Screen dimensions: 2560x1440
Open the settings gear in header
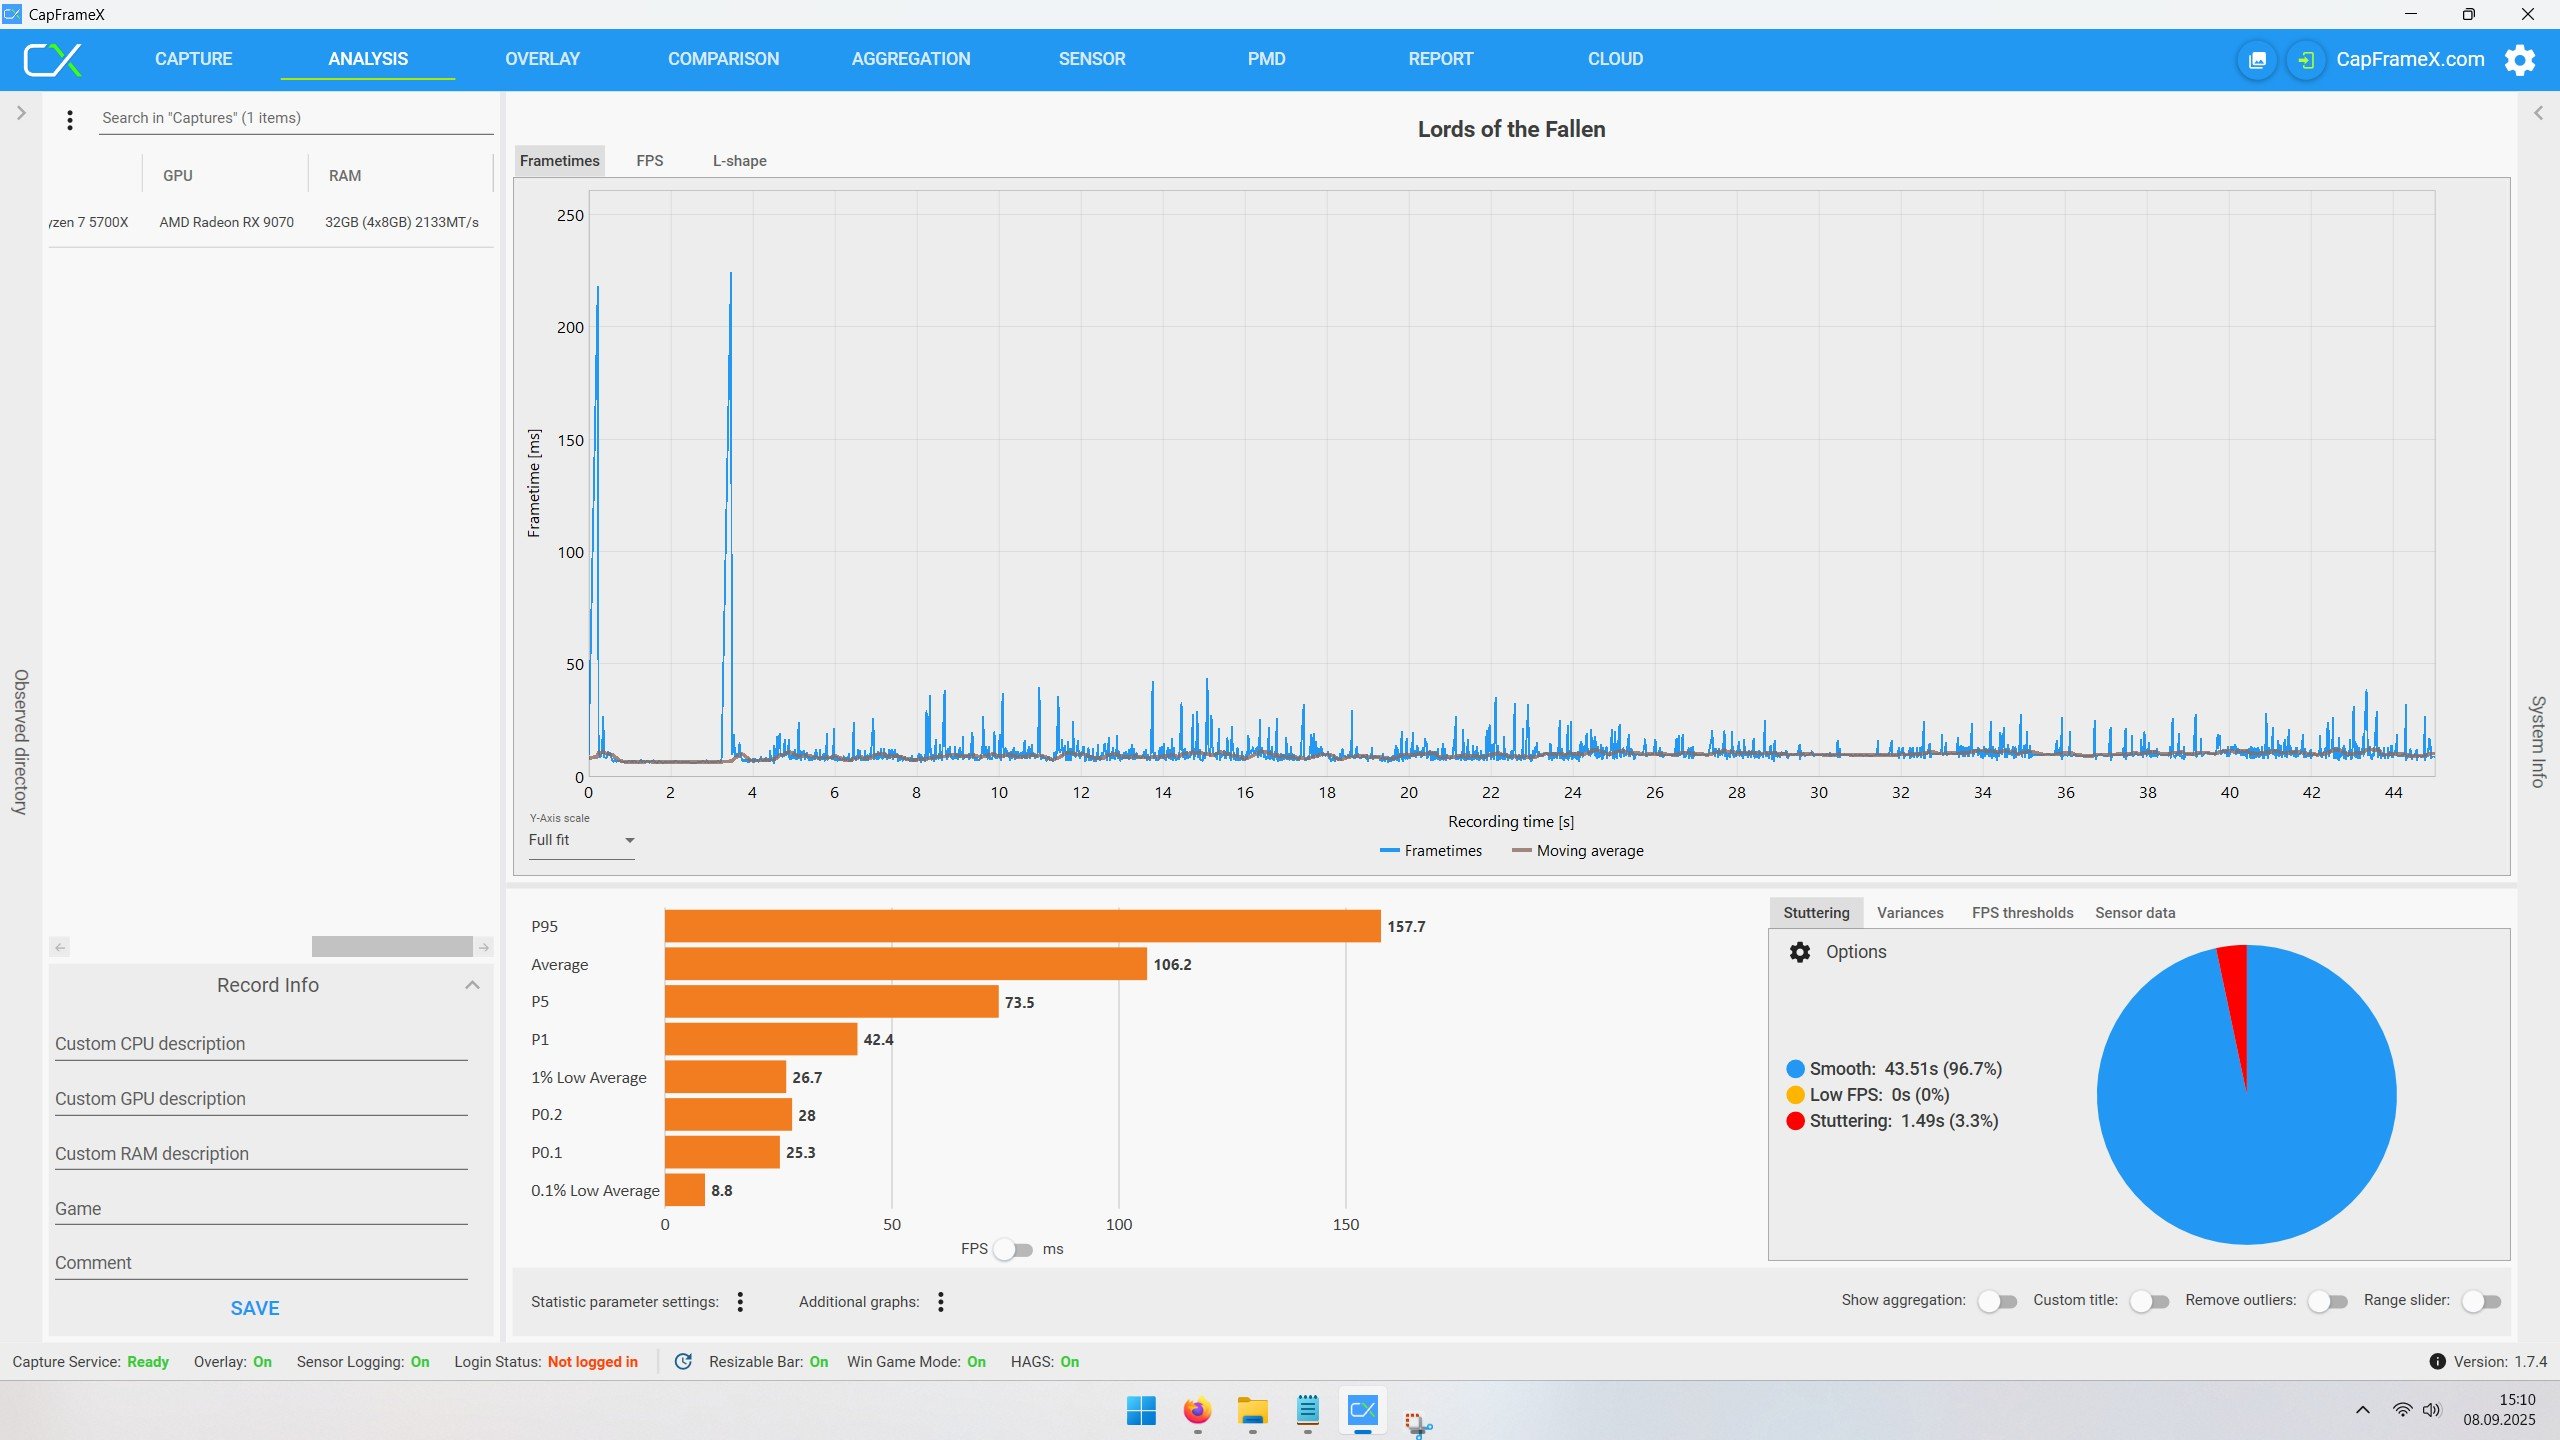pos(2520,60)
